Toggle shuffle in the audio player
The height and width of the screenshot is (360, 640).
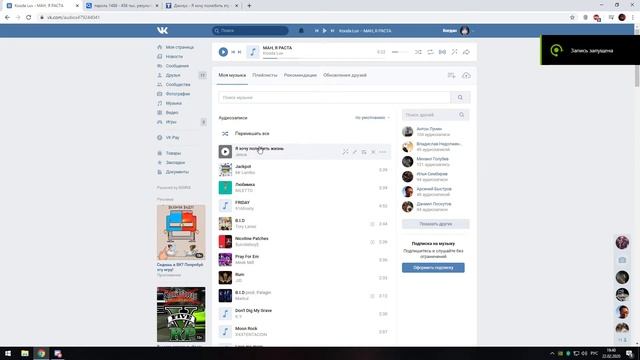pyautogui.click(x=418, y=52)
